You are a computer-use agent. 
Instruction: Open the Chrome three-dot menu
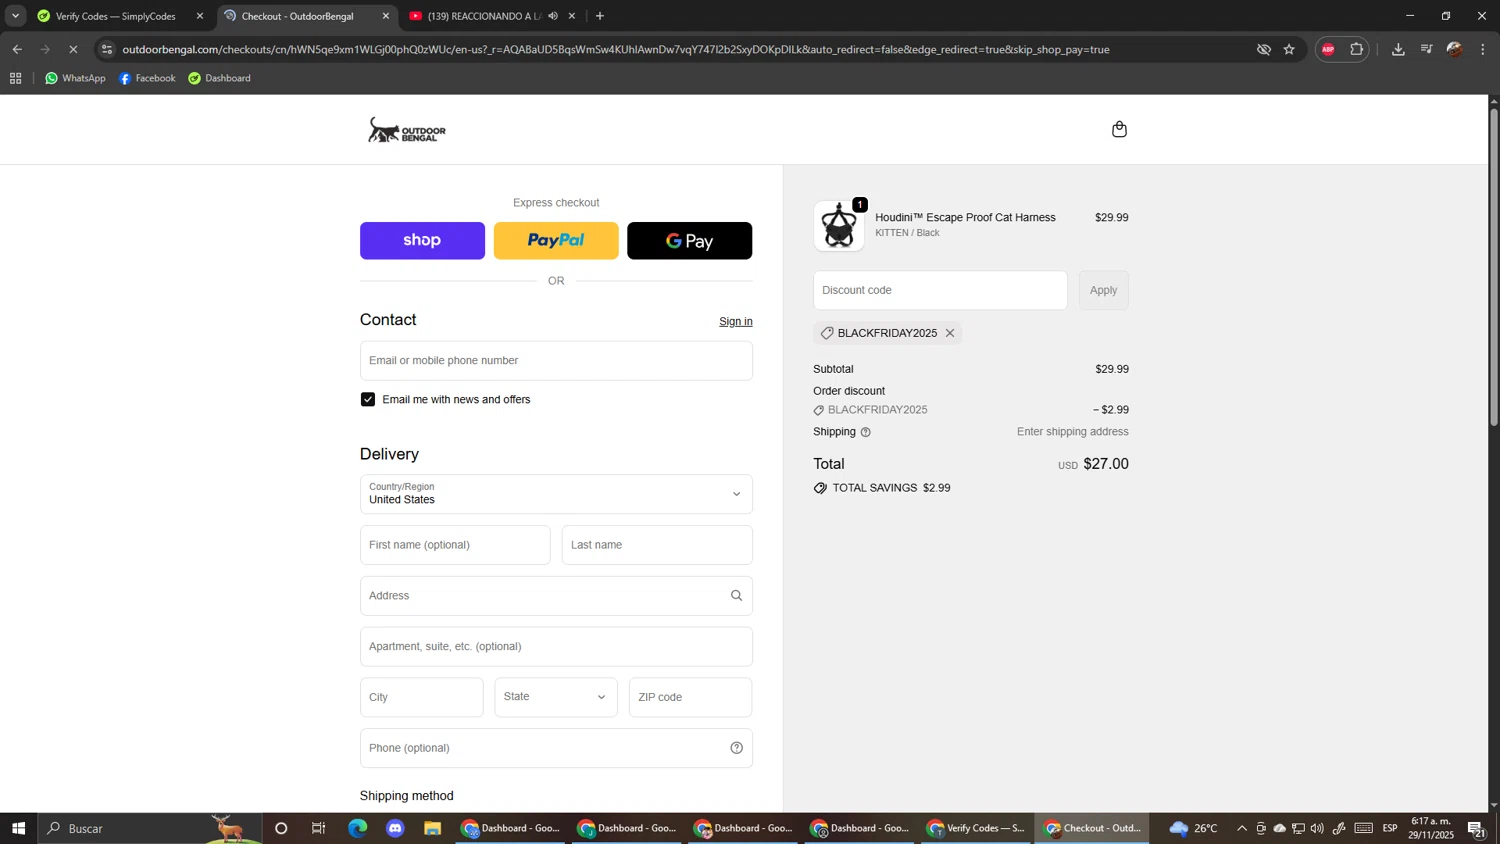point(1483,49)
